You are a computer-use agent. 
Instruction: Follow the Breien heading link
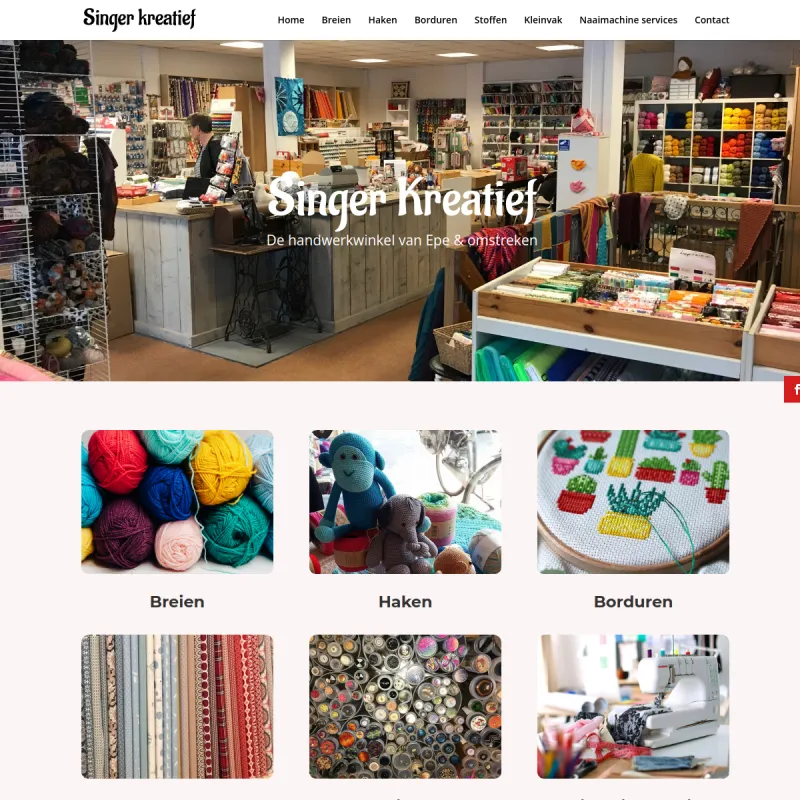tap(177, 602)
